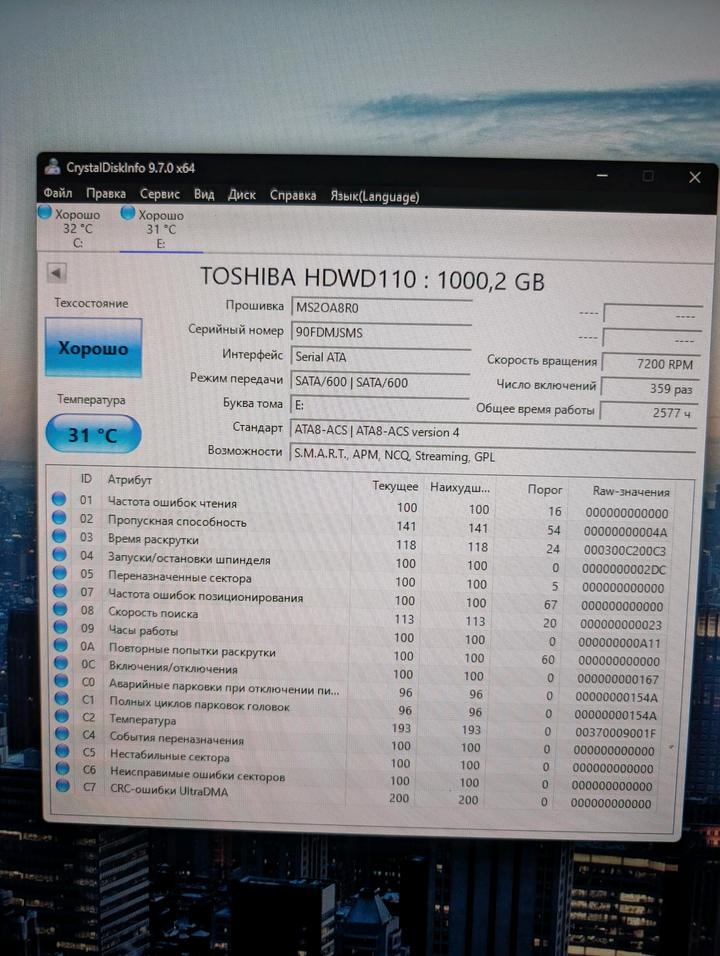Open the Файл menu
The height and width of the screenshot is (956, 720).
tap(58, 193)
